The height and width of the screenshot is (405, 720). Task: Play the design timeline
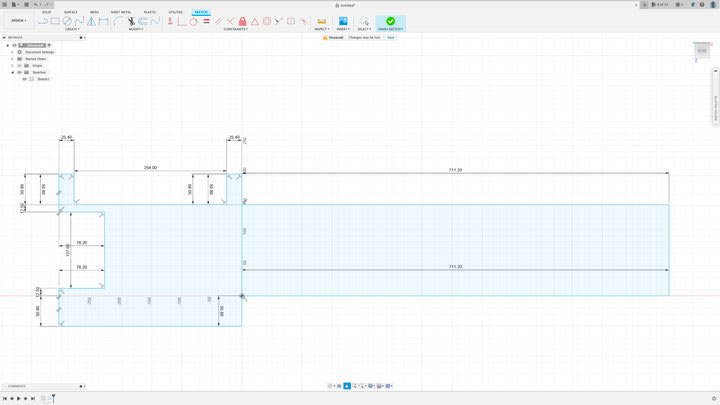point(19,399)
